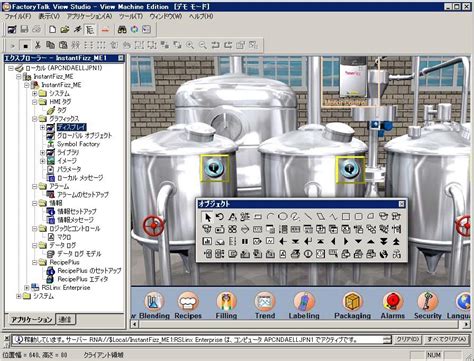Click the Zoom In magnifier icon
The image size is (474, 361).
click(190, 45)
